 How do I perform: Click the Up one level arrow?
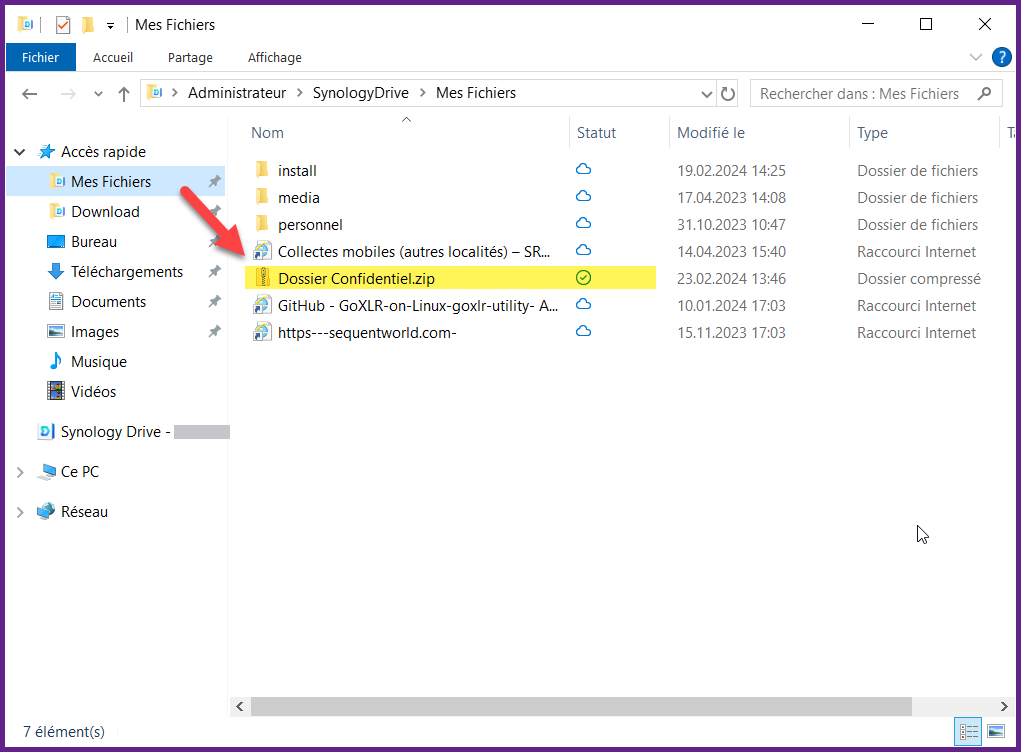(124, 94)
